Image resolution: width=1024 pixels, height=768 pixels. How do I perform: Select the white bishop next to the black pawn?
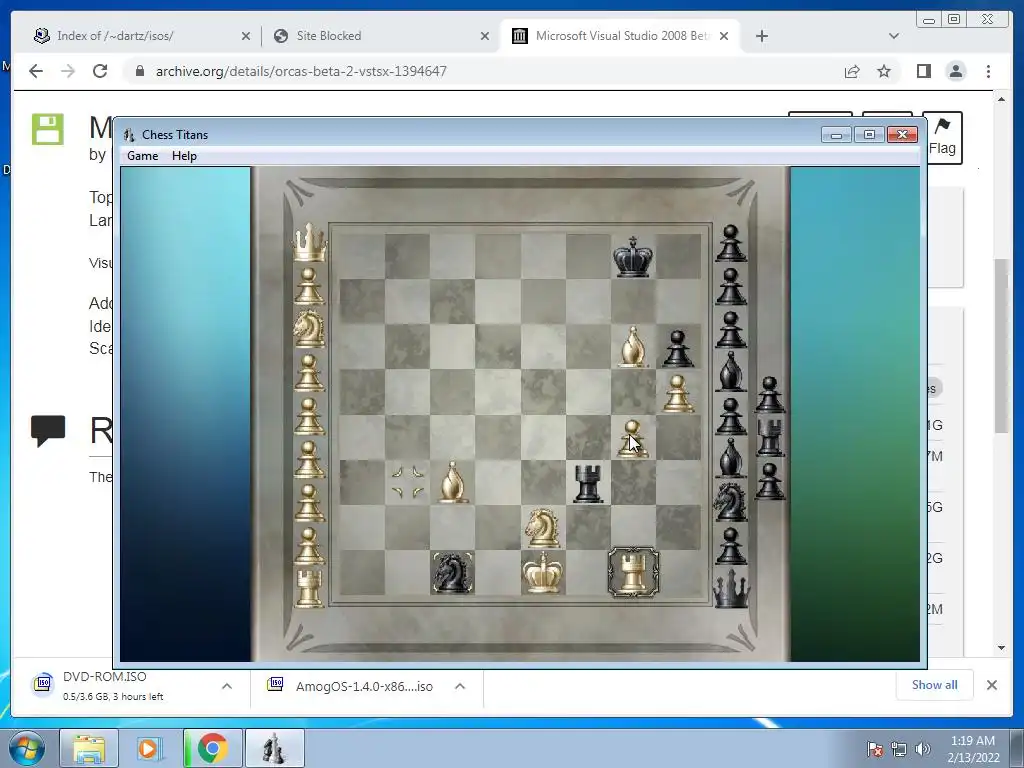632,346
